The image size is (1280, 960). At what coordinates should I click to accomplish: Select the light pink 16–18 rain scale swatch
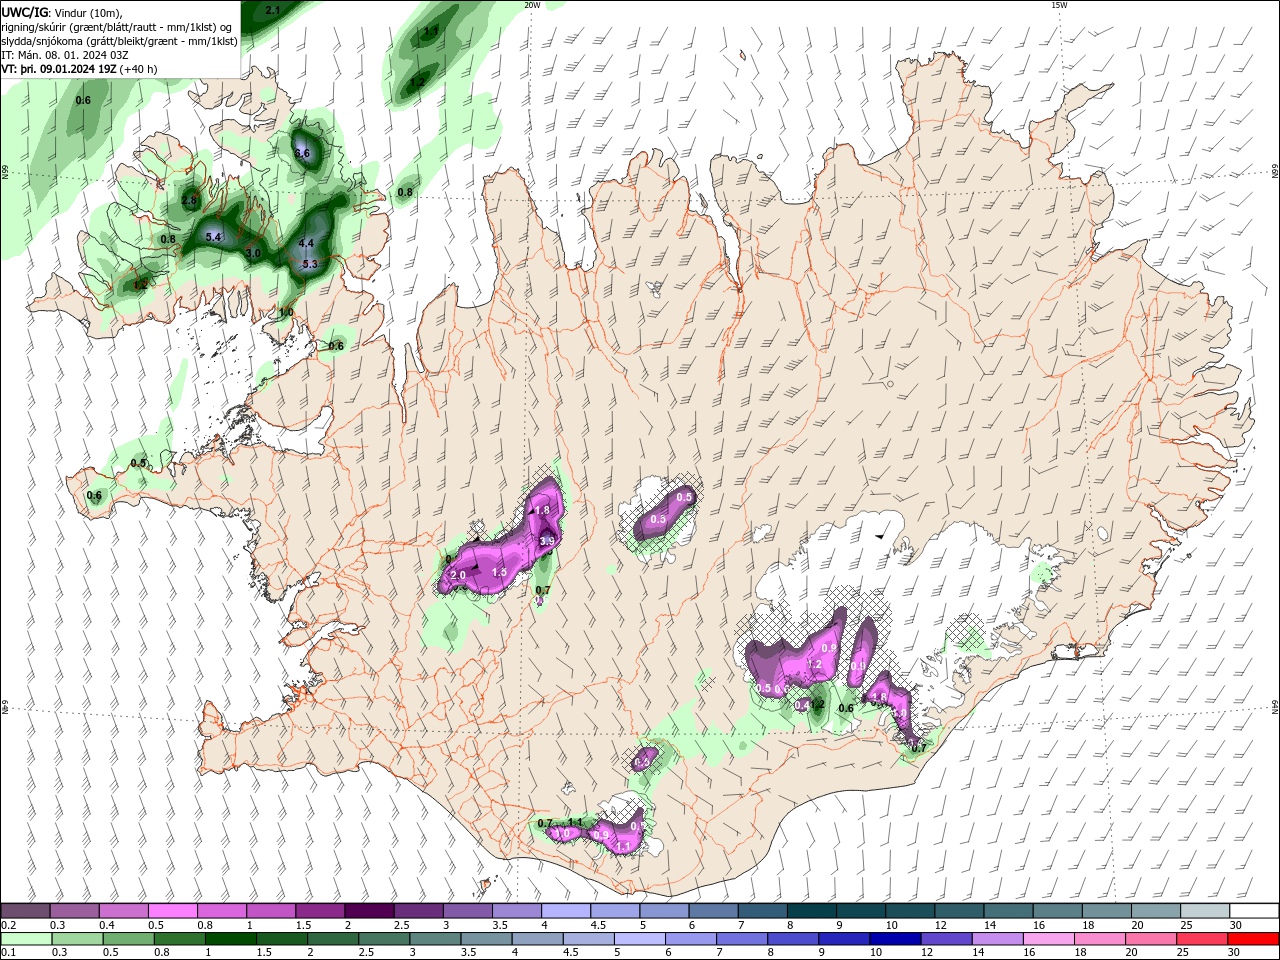pyautogui.click(x=1049, y=938)
